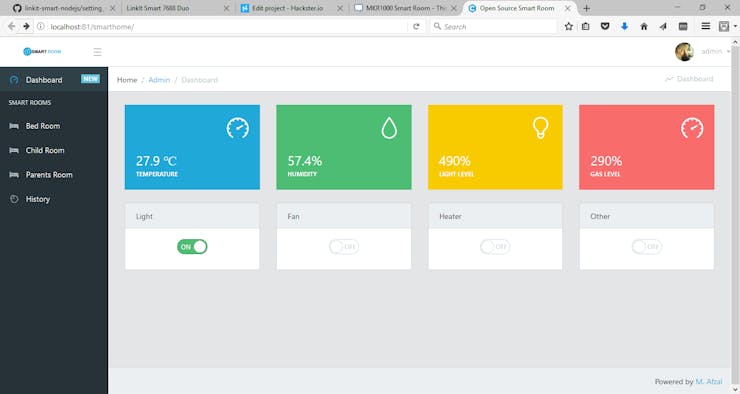This screenshot has height=394, width=740.
Task: Switch to linkit-smart-nodejs GitHub tab
Action: (x=65, y=8)
